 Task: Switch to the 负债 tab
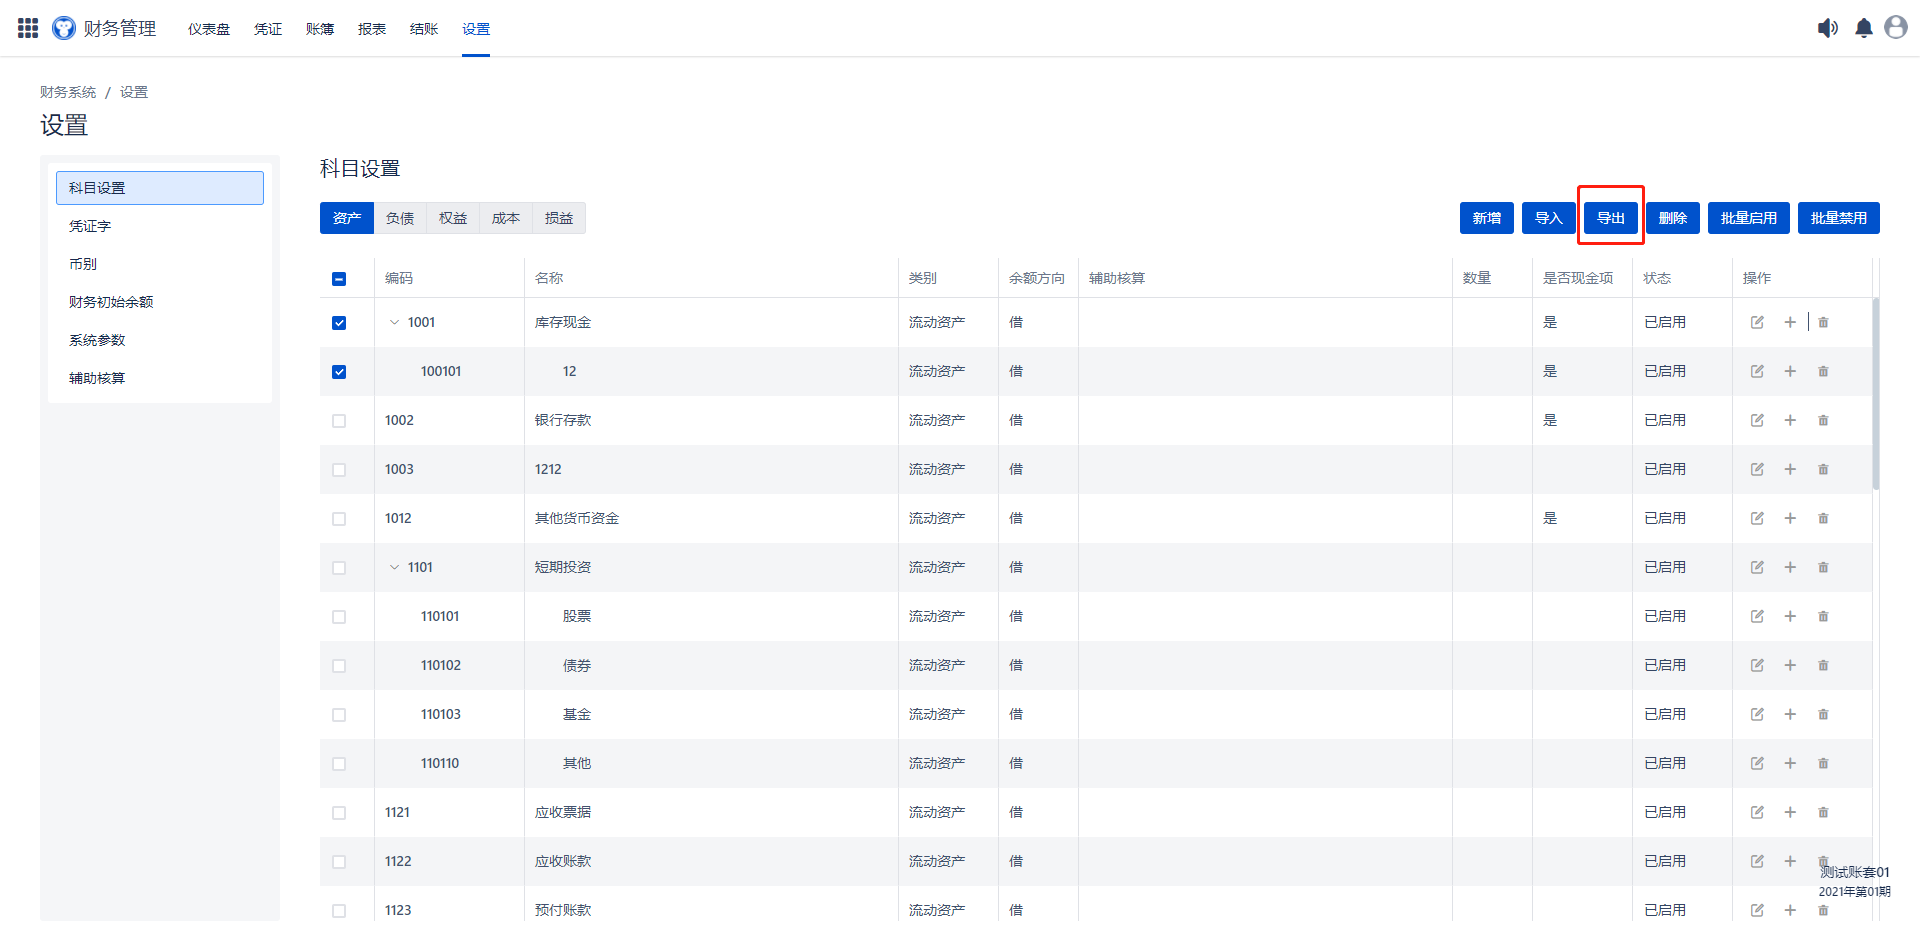(x=400, y=218)
